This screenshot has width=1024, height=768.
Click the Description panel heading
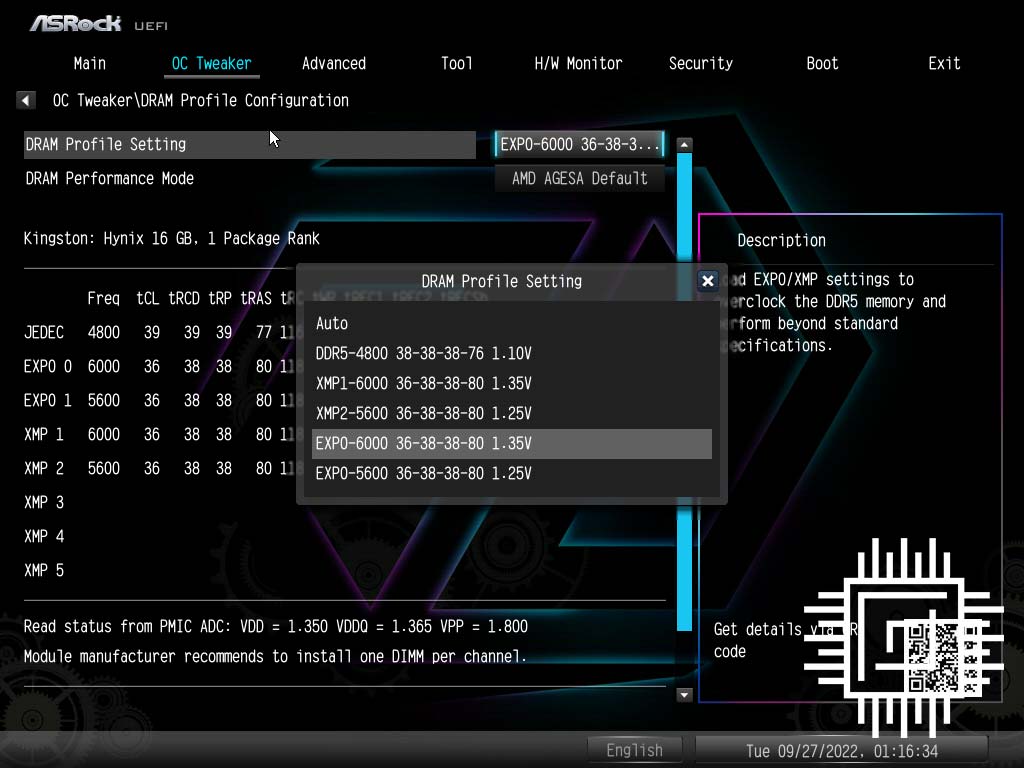coord(782,240)
